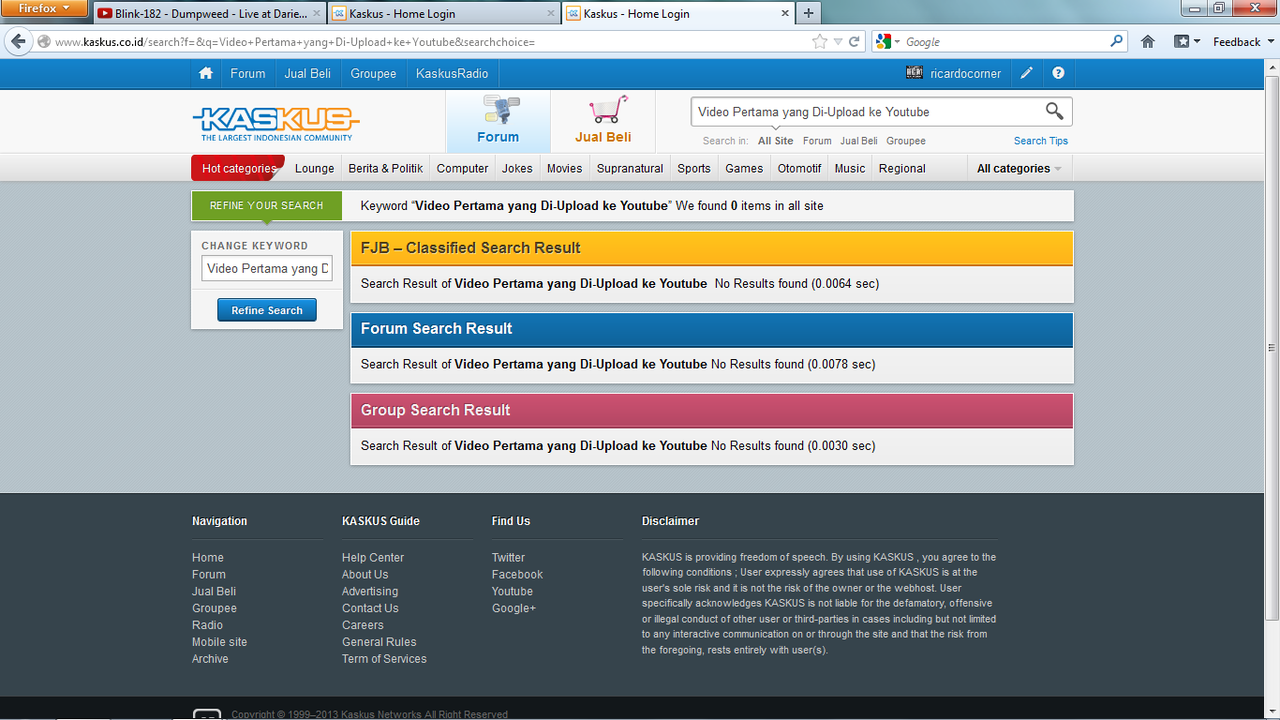Open Jual Beli in the blue top navbar
The image size is (1280, 720).
tap(308, 73)
